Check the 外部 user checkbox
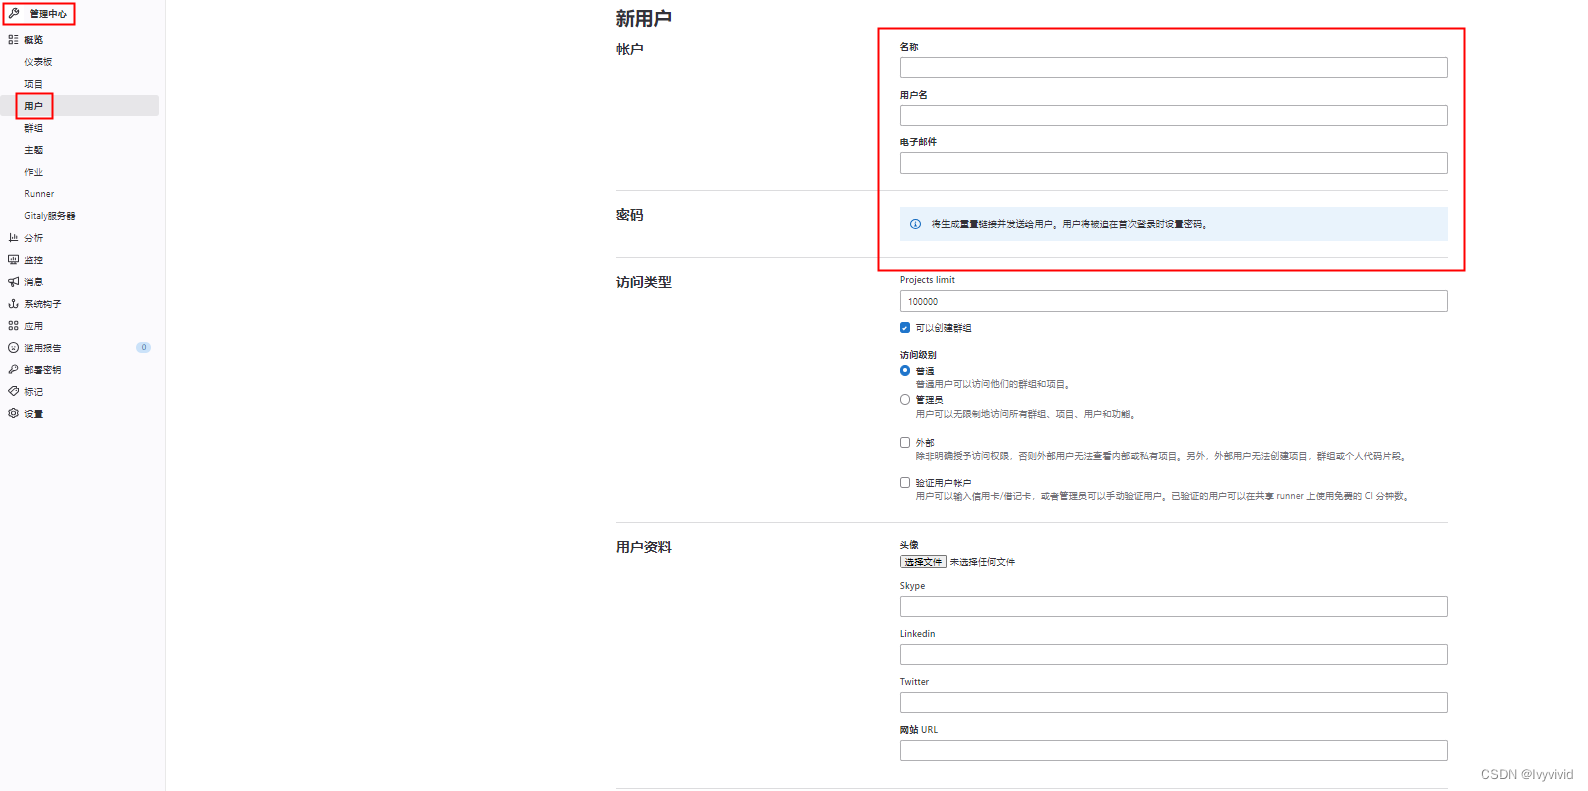This screenshot has height=791, width=1588. point(905,442)
